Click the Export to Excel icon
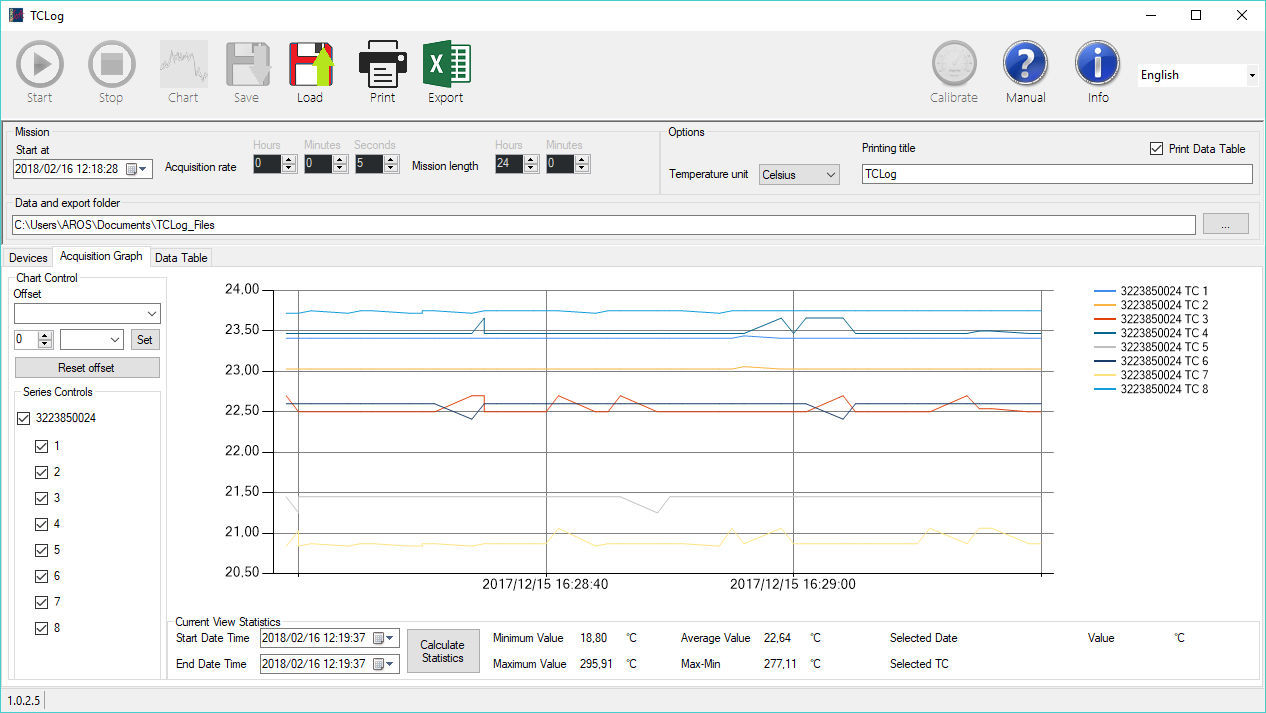Viewport: 1266px width, 713px height. click(446, 62)
